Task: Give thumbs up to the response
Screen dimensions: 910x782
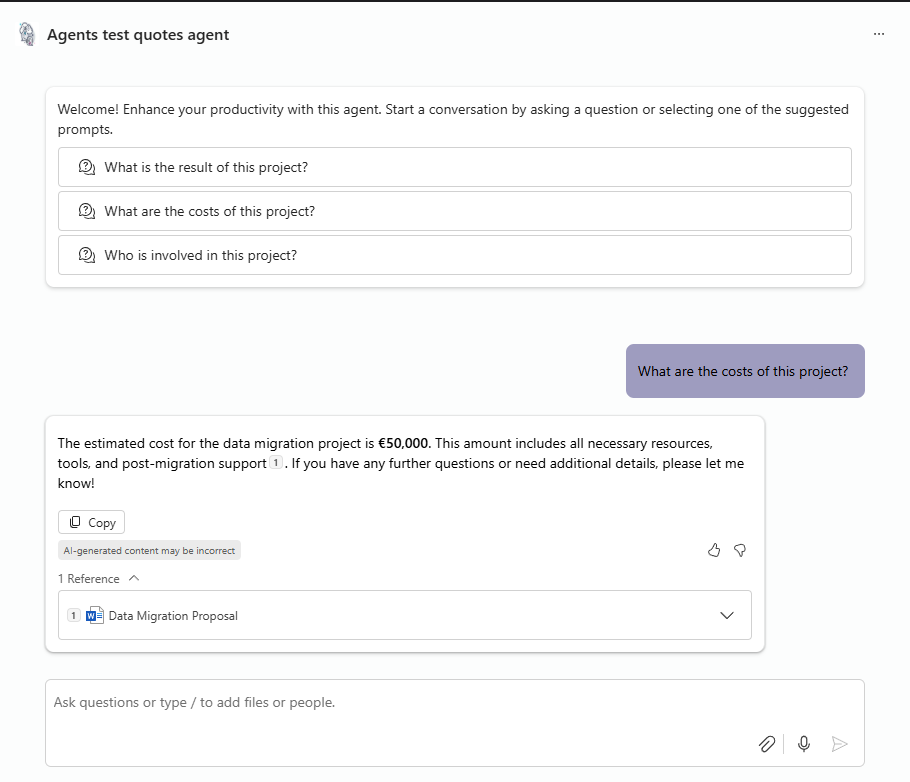Action: pos(714,550)
